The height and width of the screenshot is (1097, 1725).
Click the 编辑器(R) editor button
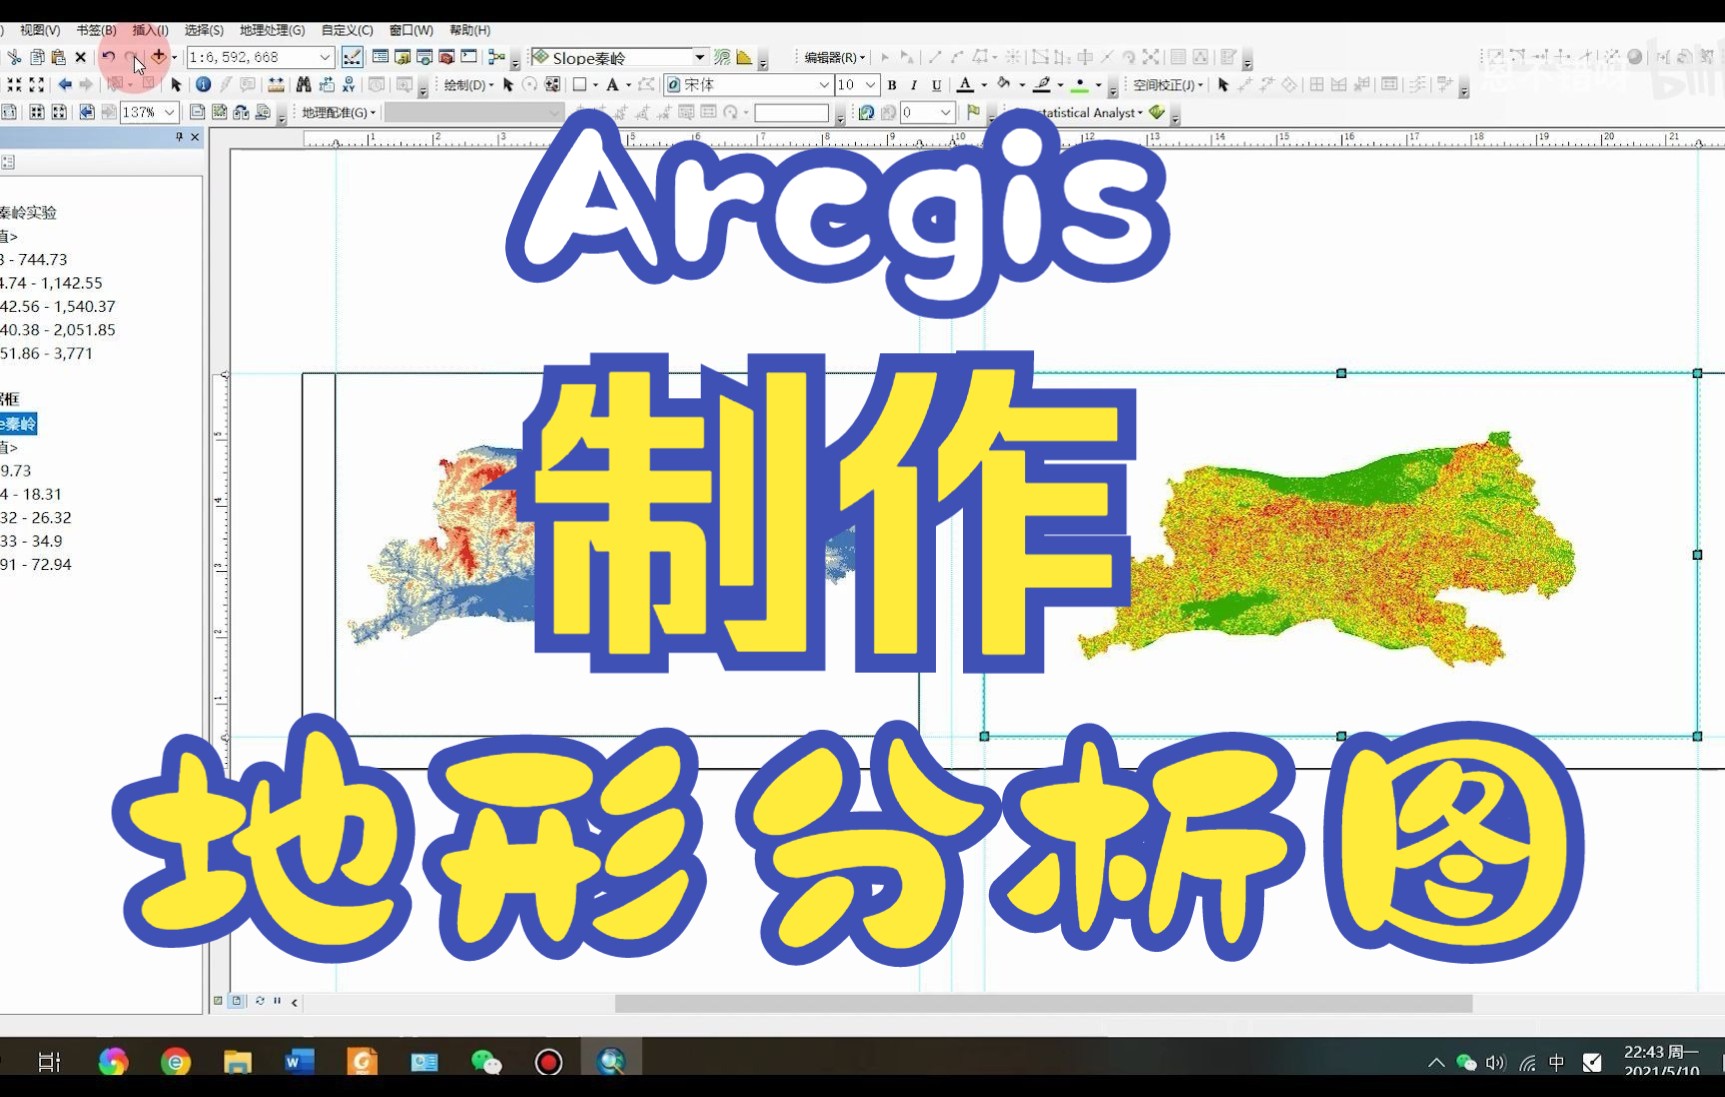point(832,57)
